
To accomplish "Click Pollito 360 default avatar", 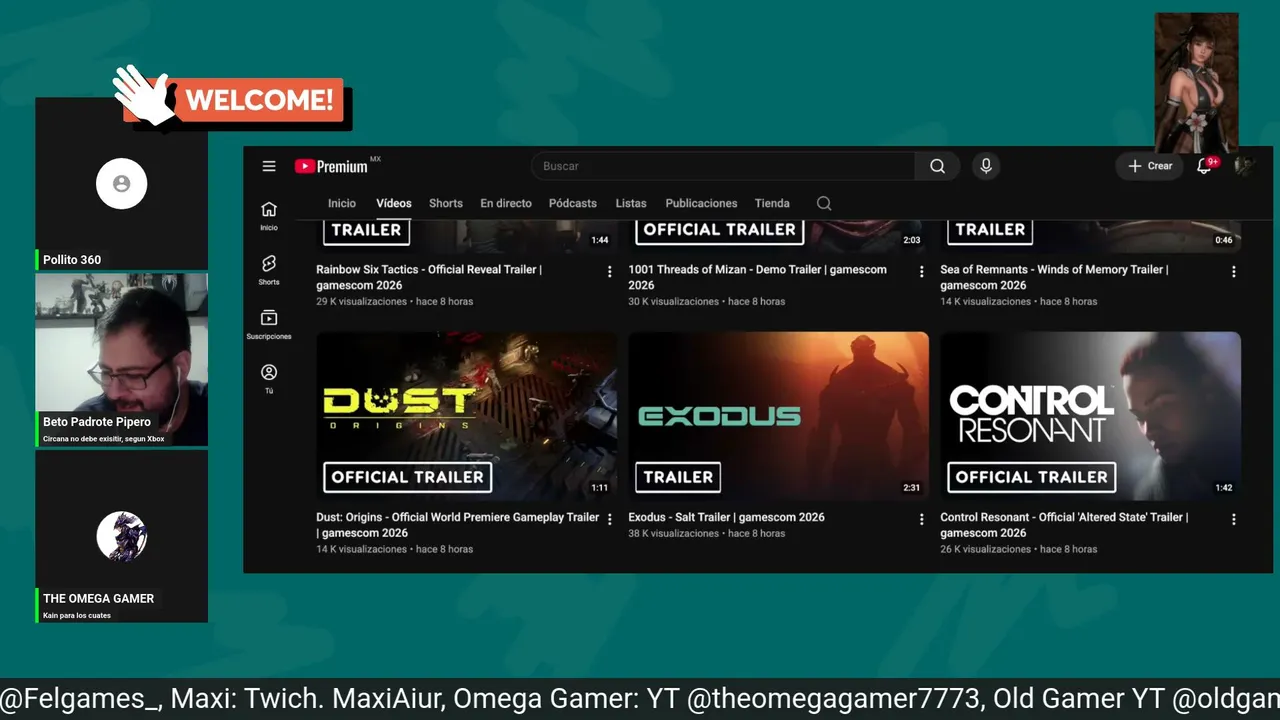I will pyautogui.click(x=122, y=184).
